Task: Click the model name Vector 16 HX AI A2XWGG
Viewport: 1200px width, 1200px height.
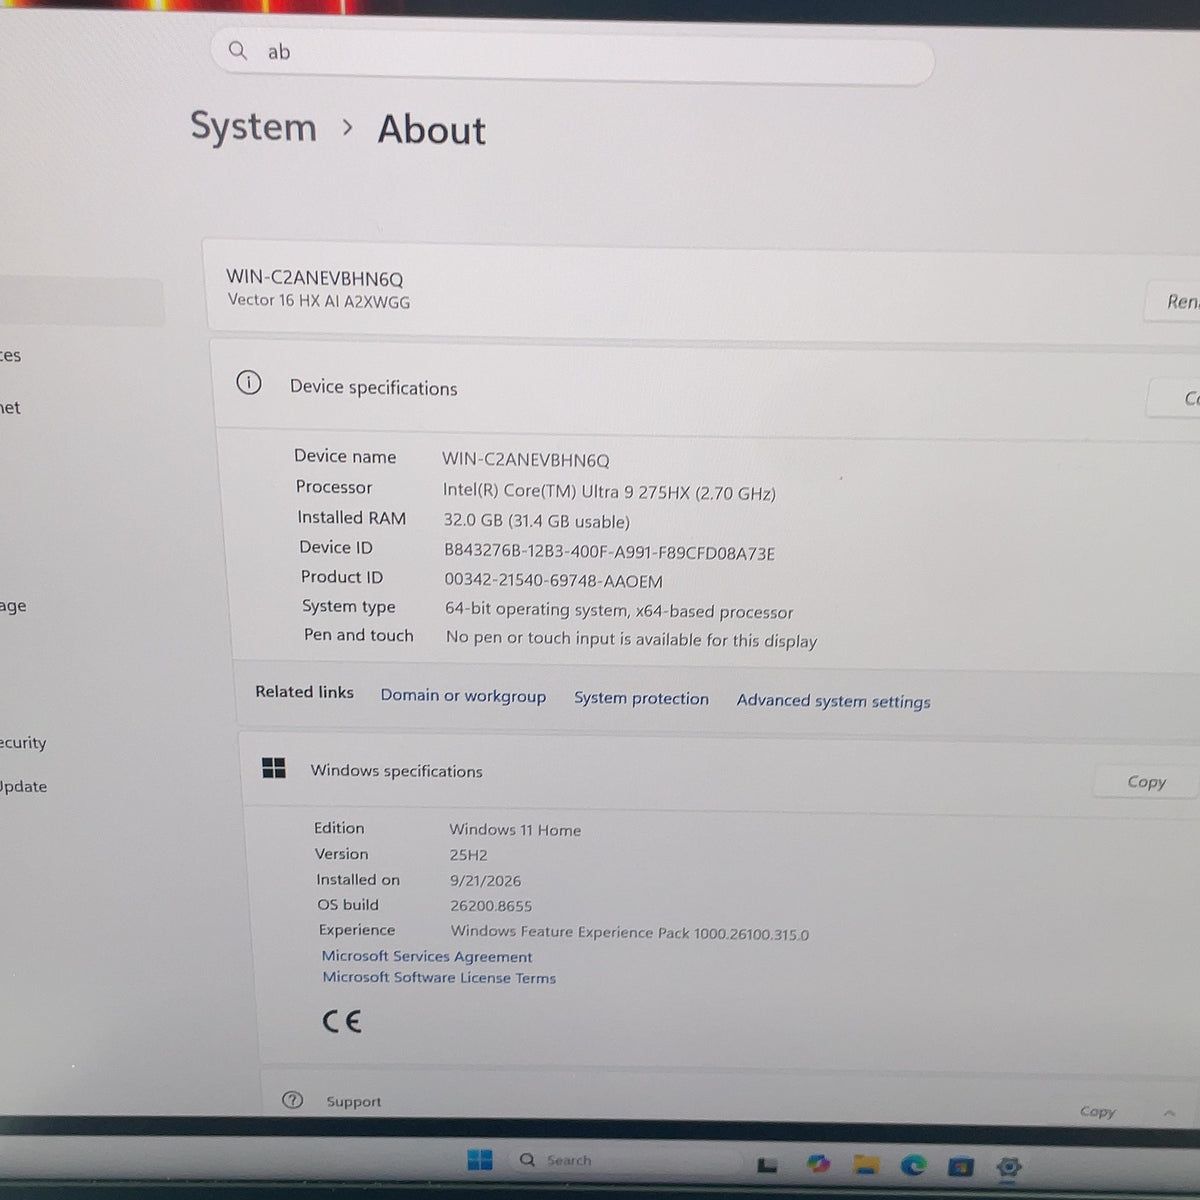Action: pos(319,300)
